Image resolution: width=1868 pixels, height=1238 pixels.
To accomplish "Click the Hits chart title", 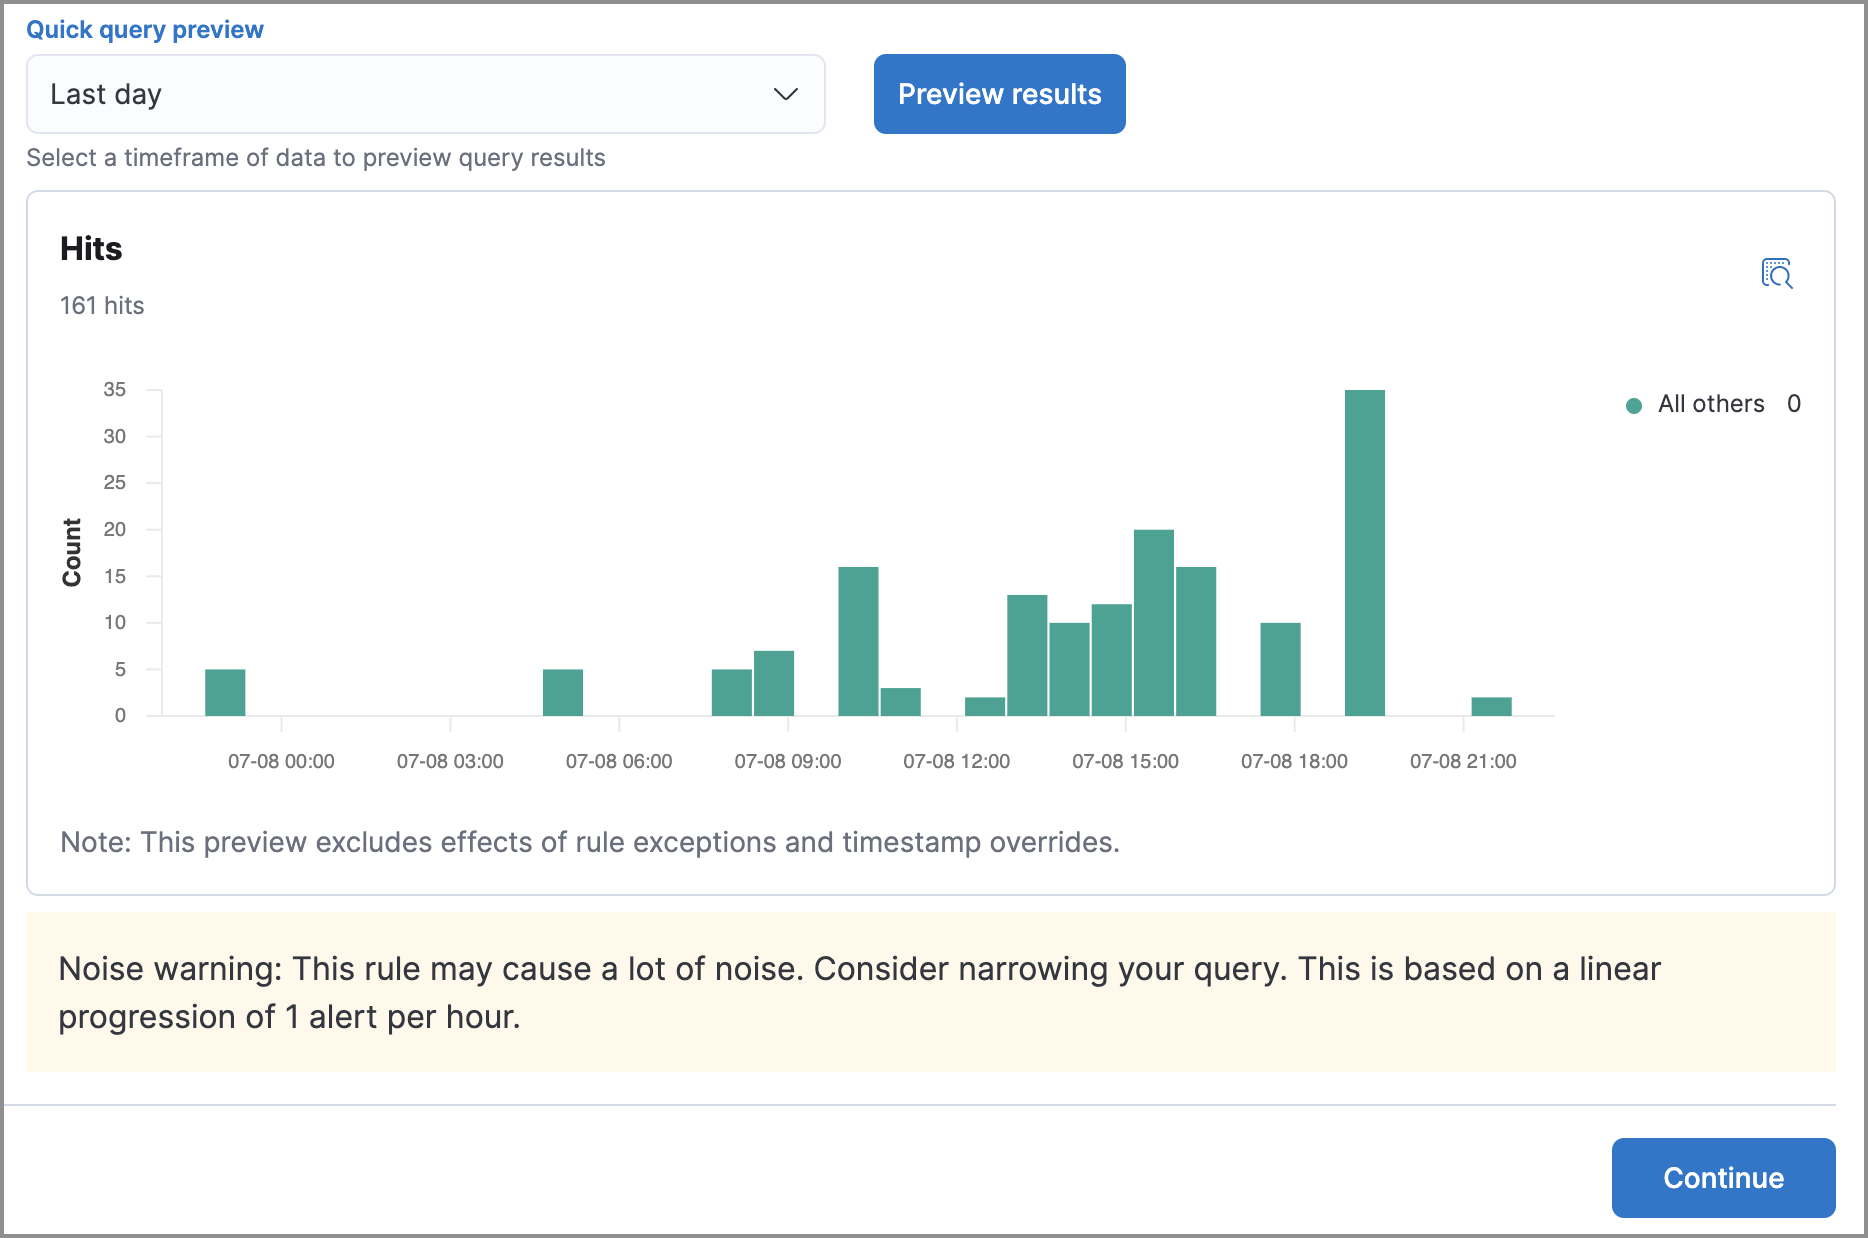I will 91,249.
